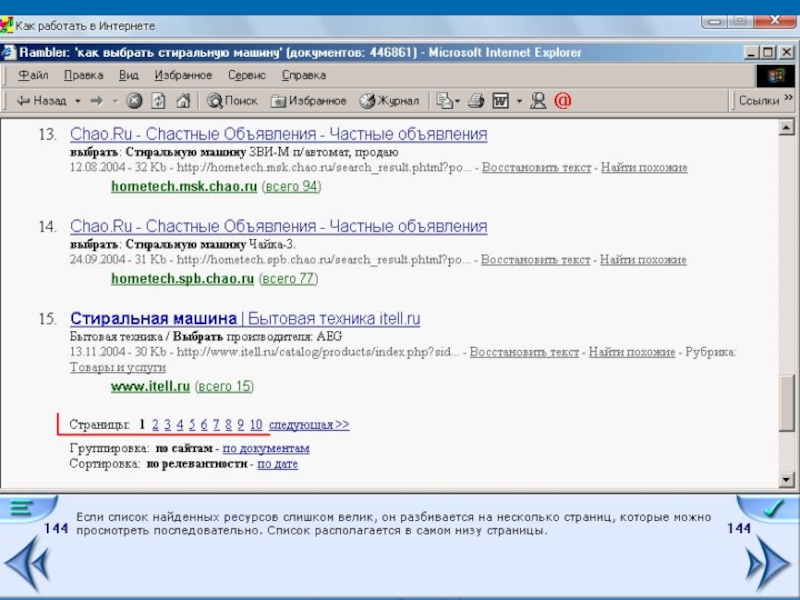800x600 pixels.
Task: Click the Как работать в Интернете app icon
Action: 7,26
